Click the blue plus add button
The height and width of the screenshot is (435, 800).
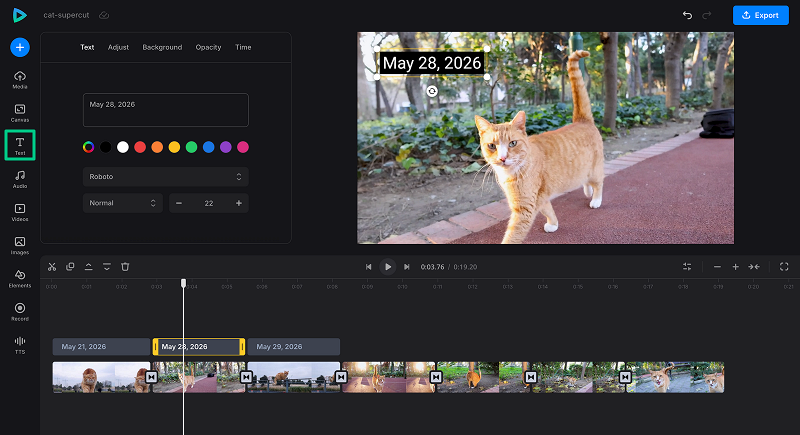tap(20, 47)
